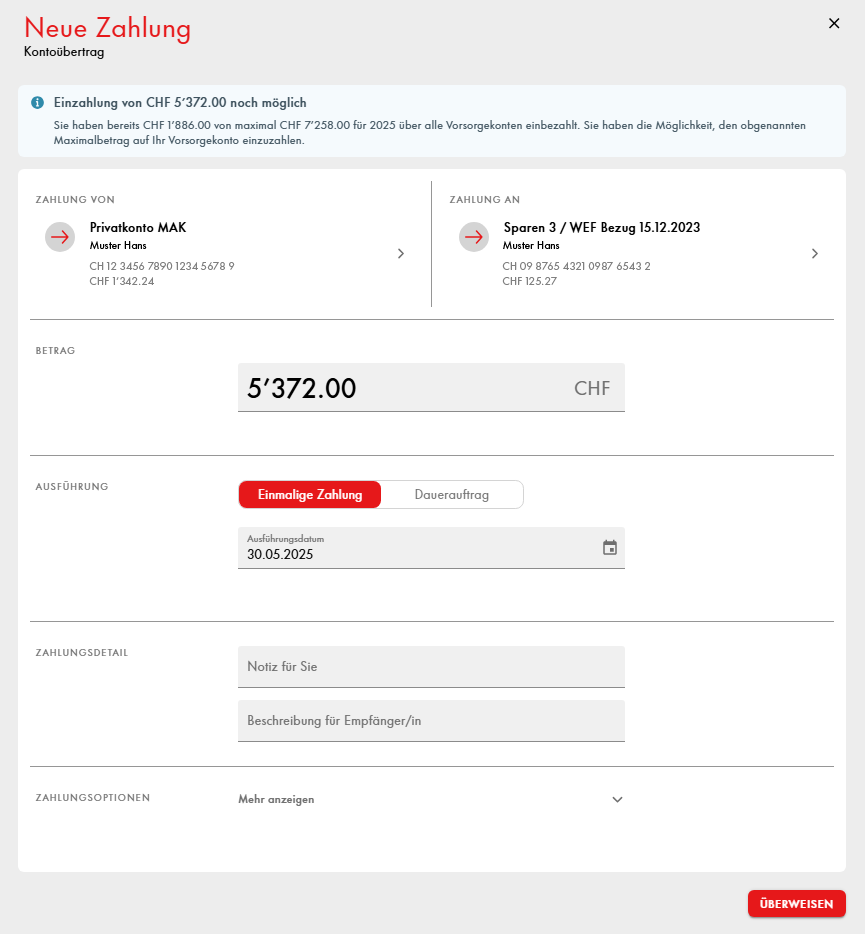Click the blue info icon in the banner
Viewport: 865px width, 934px height.
[37, 102]
